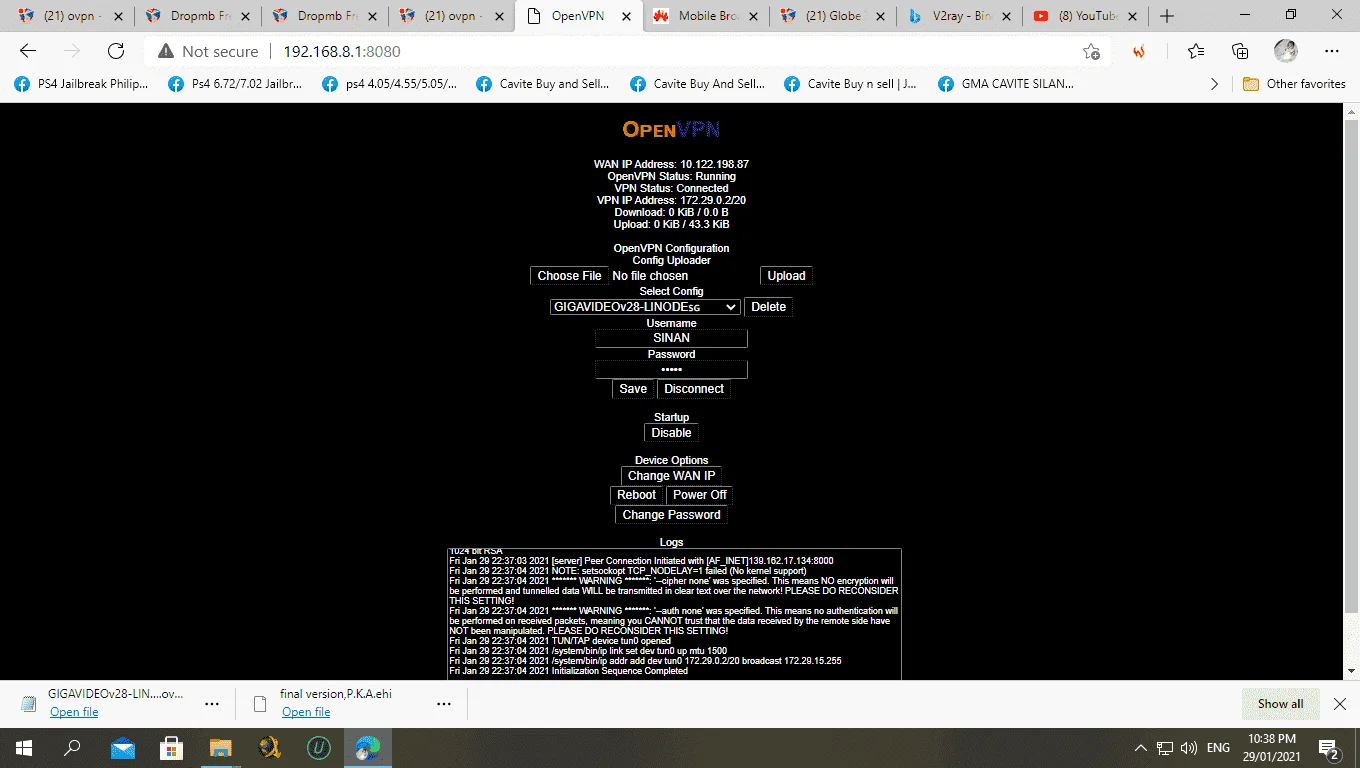Open file link for final version,P.K.A.ehi
Screen dimensions: 1360x768
coord(306,712)
